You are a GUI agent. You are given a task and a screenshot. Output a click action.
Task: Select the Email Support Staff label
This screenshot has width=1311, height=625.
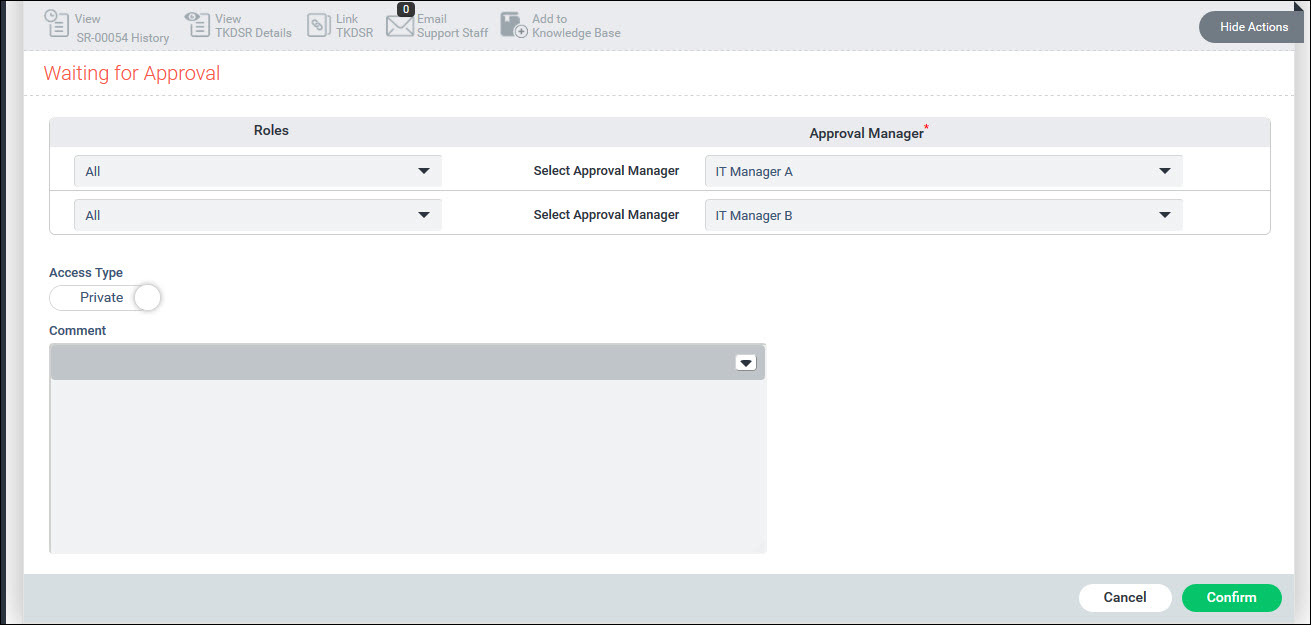coord(452,26)
